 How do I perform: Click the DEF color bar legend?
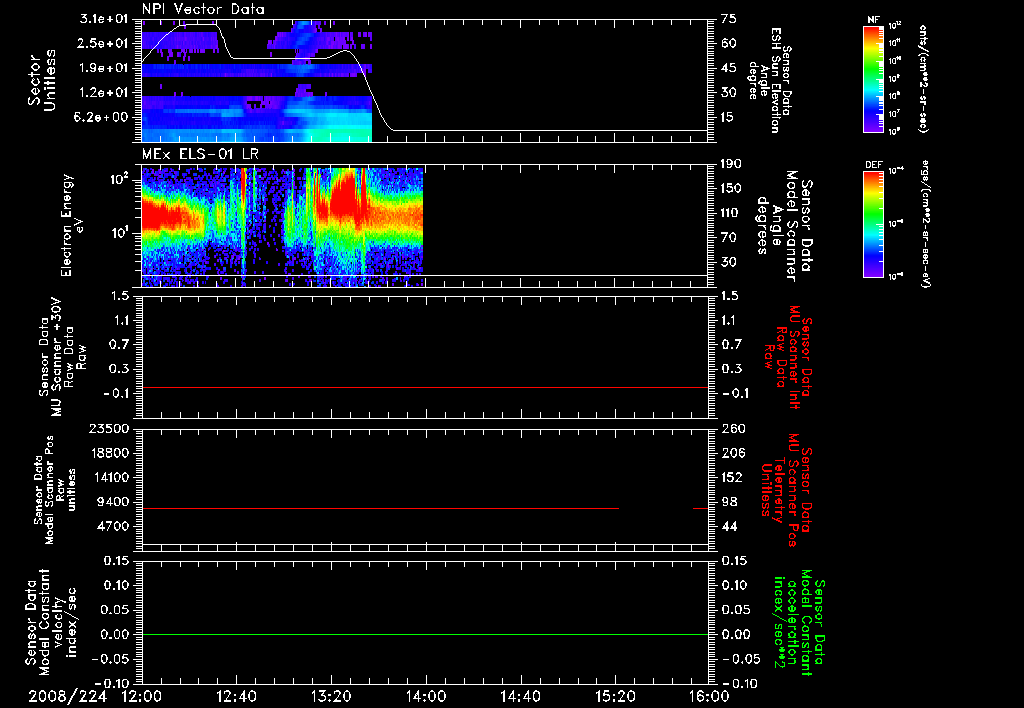[874, 224]
